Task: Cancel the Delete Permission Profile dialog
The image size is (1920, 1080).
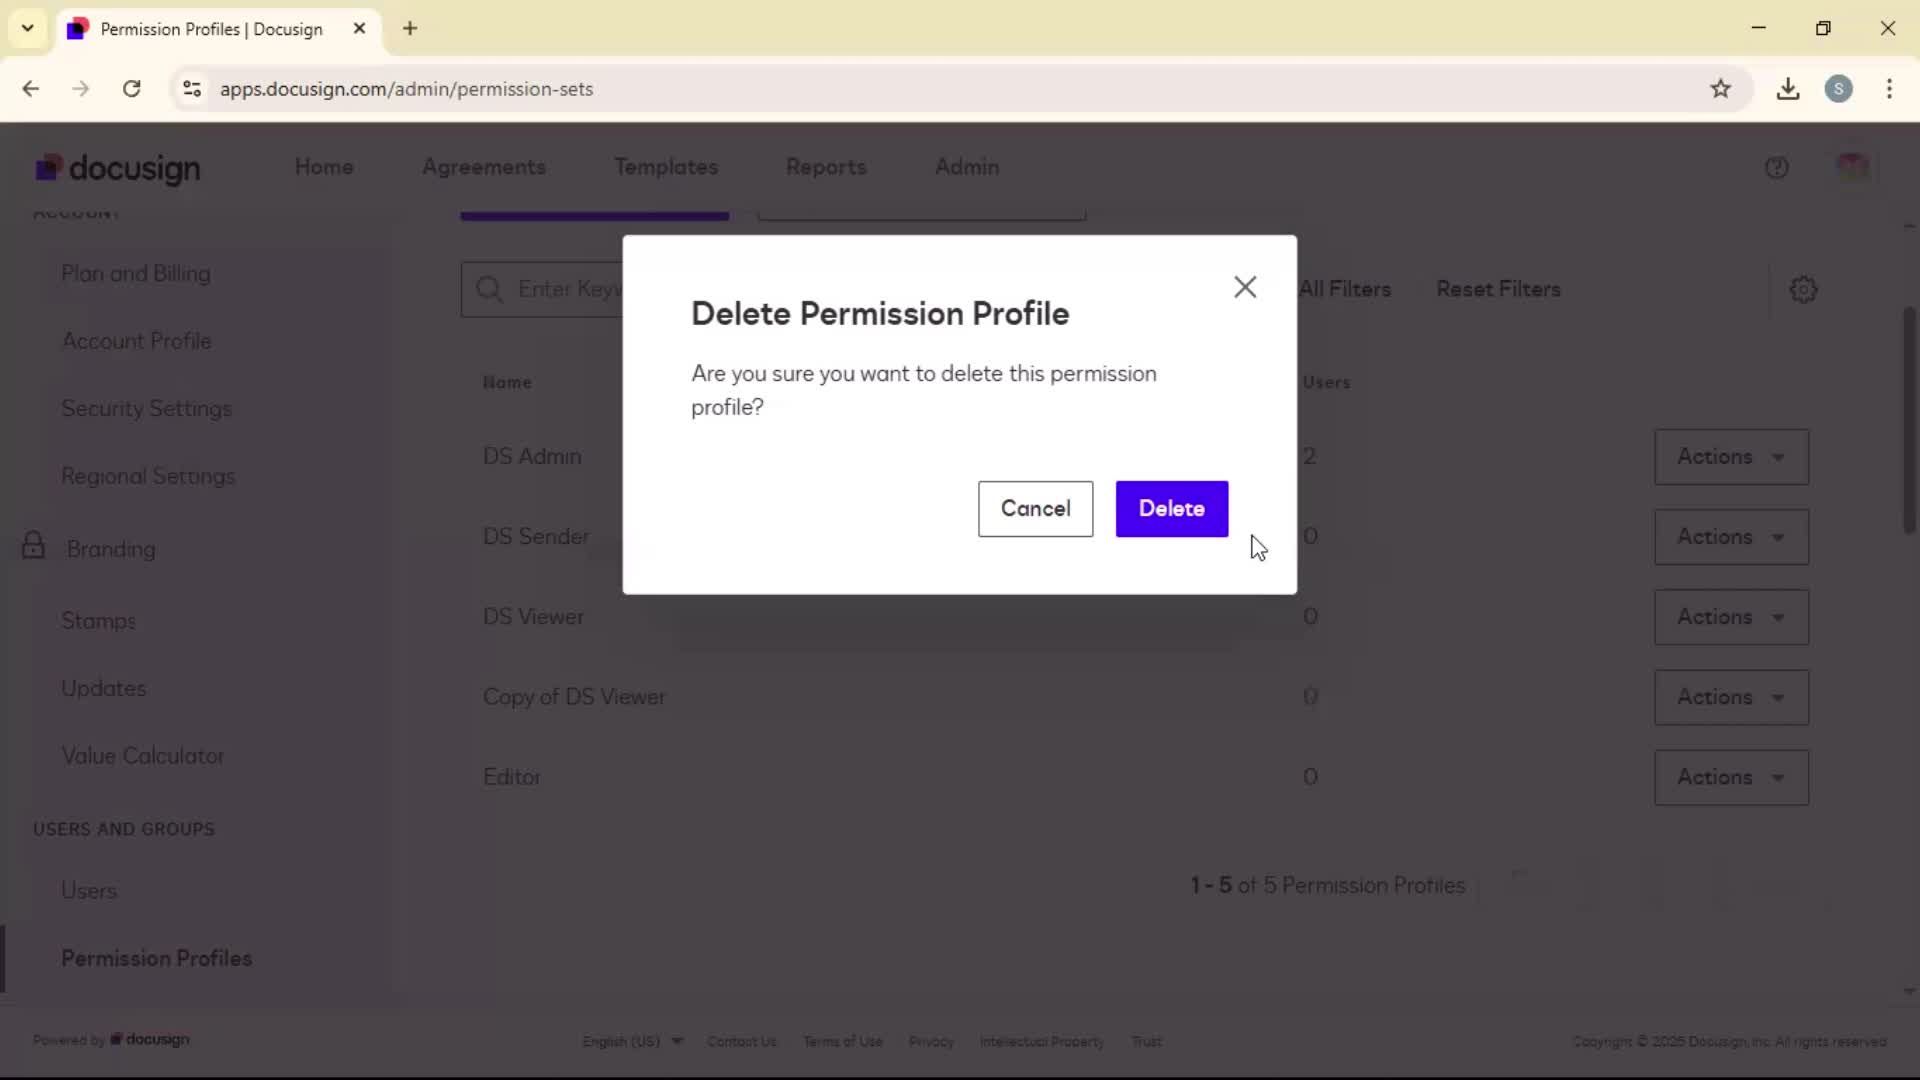Action: [1035, 509]
